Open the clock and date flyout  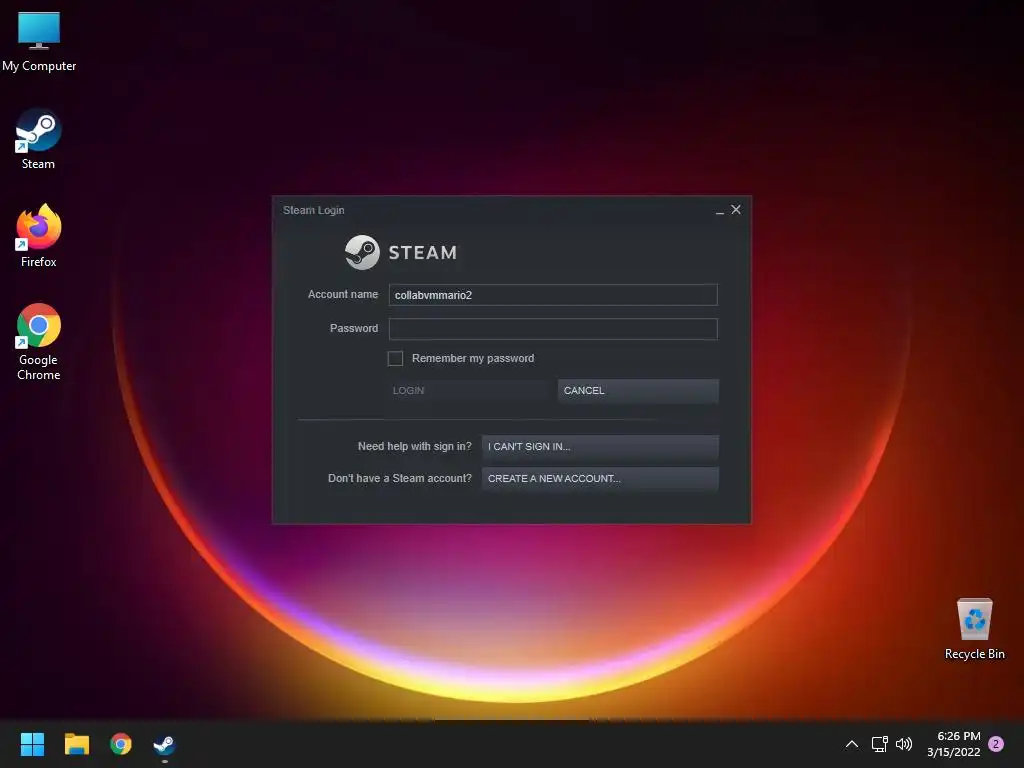954,744
